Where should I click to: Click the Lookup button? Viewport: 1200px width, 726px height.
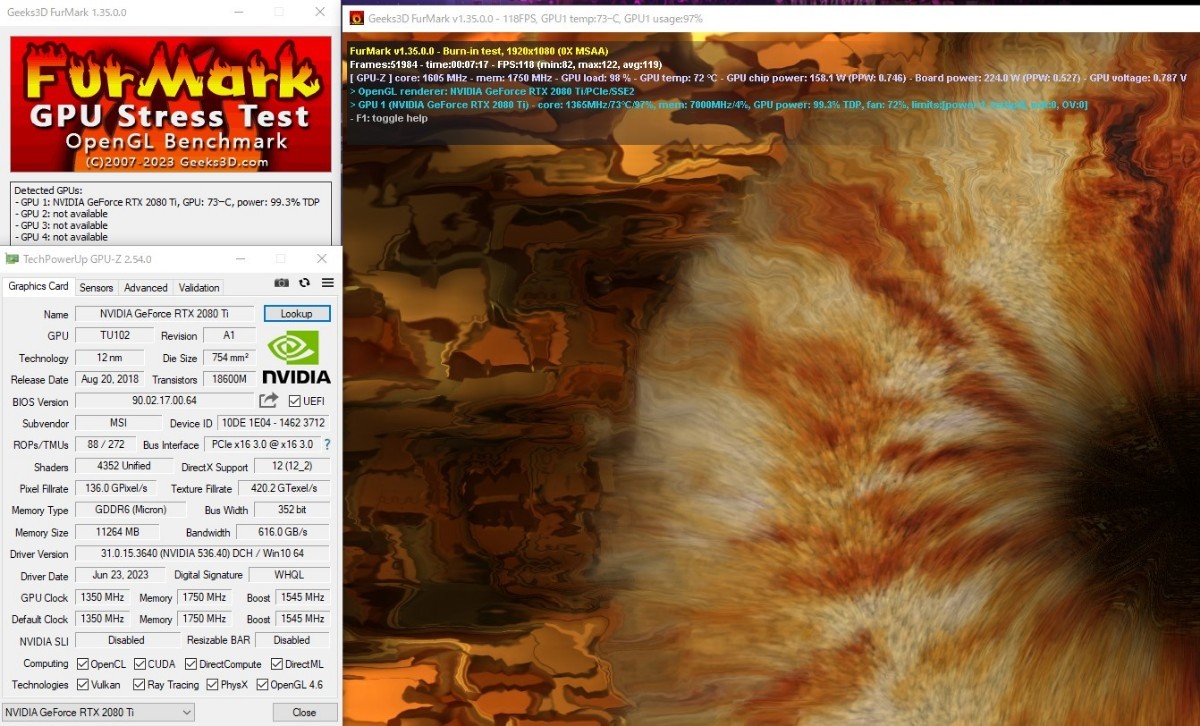pos(297,313)
